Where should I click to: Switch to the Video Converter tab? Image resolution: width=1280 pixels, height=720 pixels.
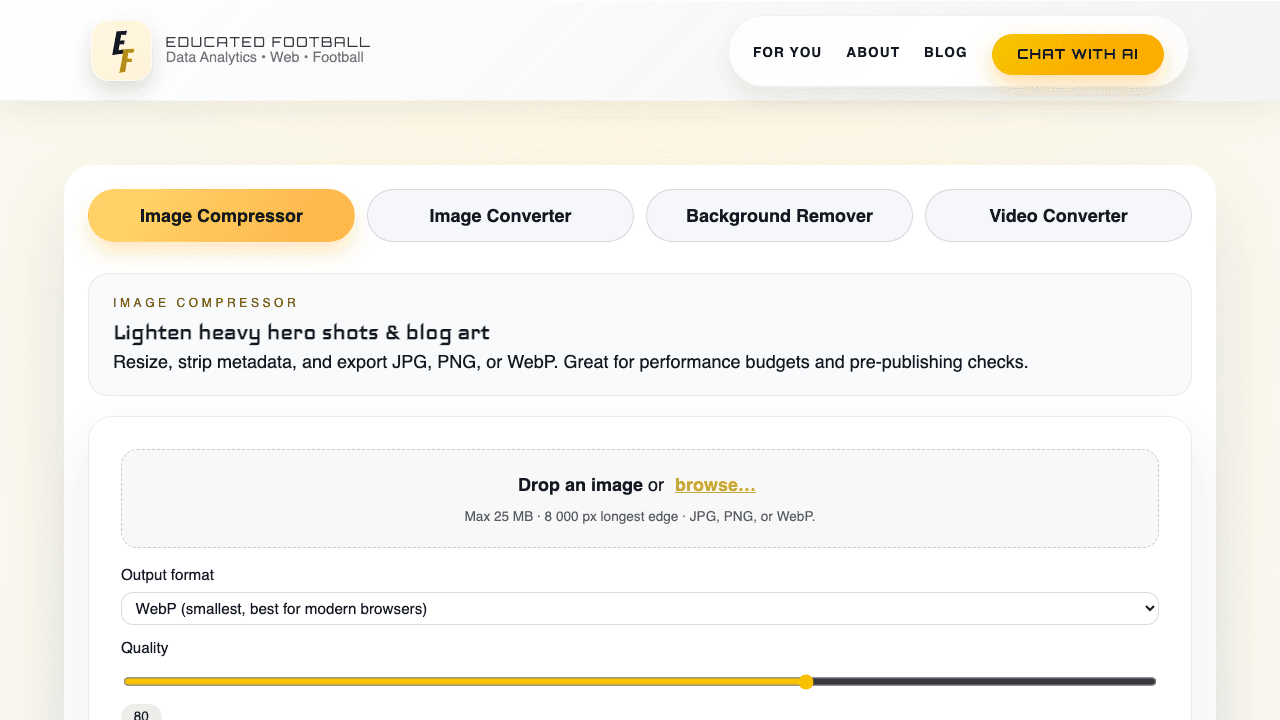(1058, 216)
